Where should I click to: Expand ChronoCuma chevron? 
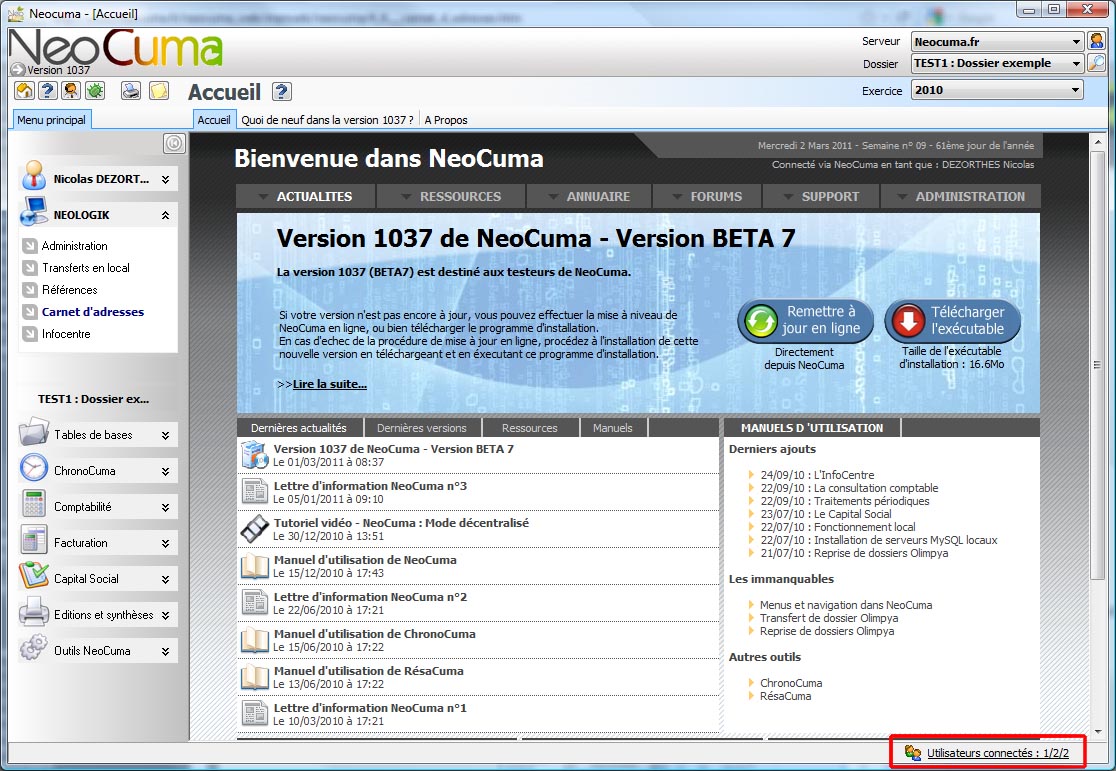click(165, 471)
